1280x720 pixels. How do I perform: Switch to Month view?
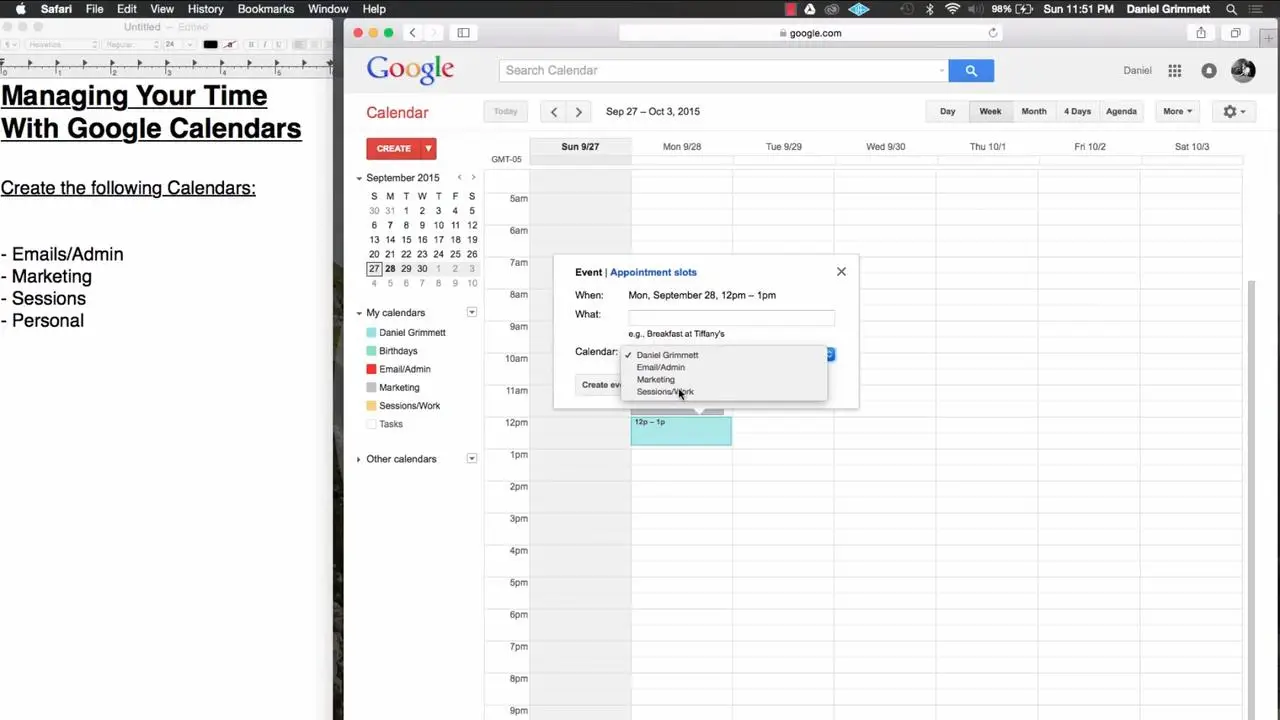[1034, 111]
